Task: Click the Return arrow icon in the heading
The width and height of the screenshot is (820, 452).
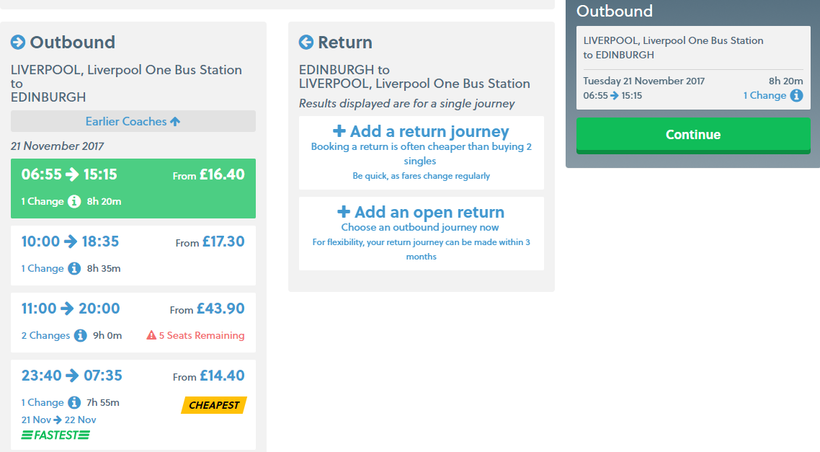Action: pyautogui.click(x=307, y=42)
